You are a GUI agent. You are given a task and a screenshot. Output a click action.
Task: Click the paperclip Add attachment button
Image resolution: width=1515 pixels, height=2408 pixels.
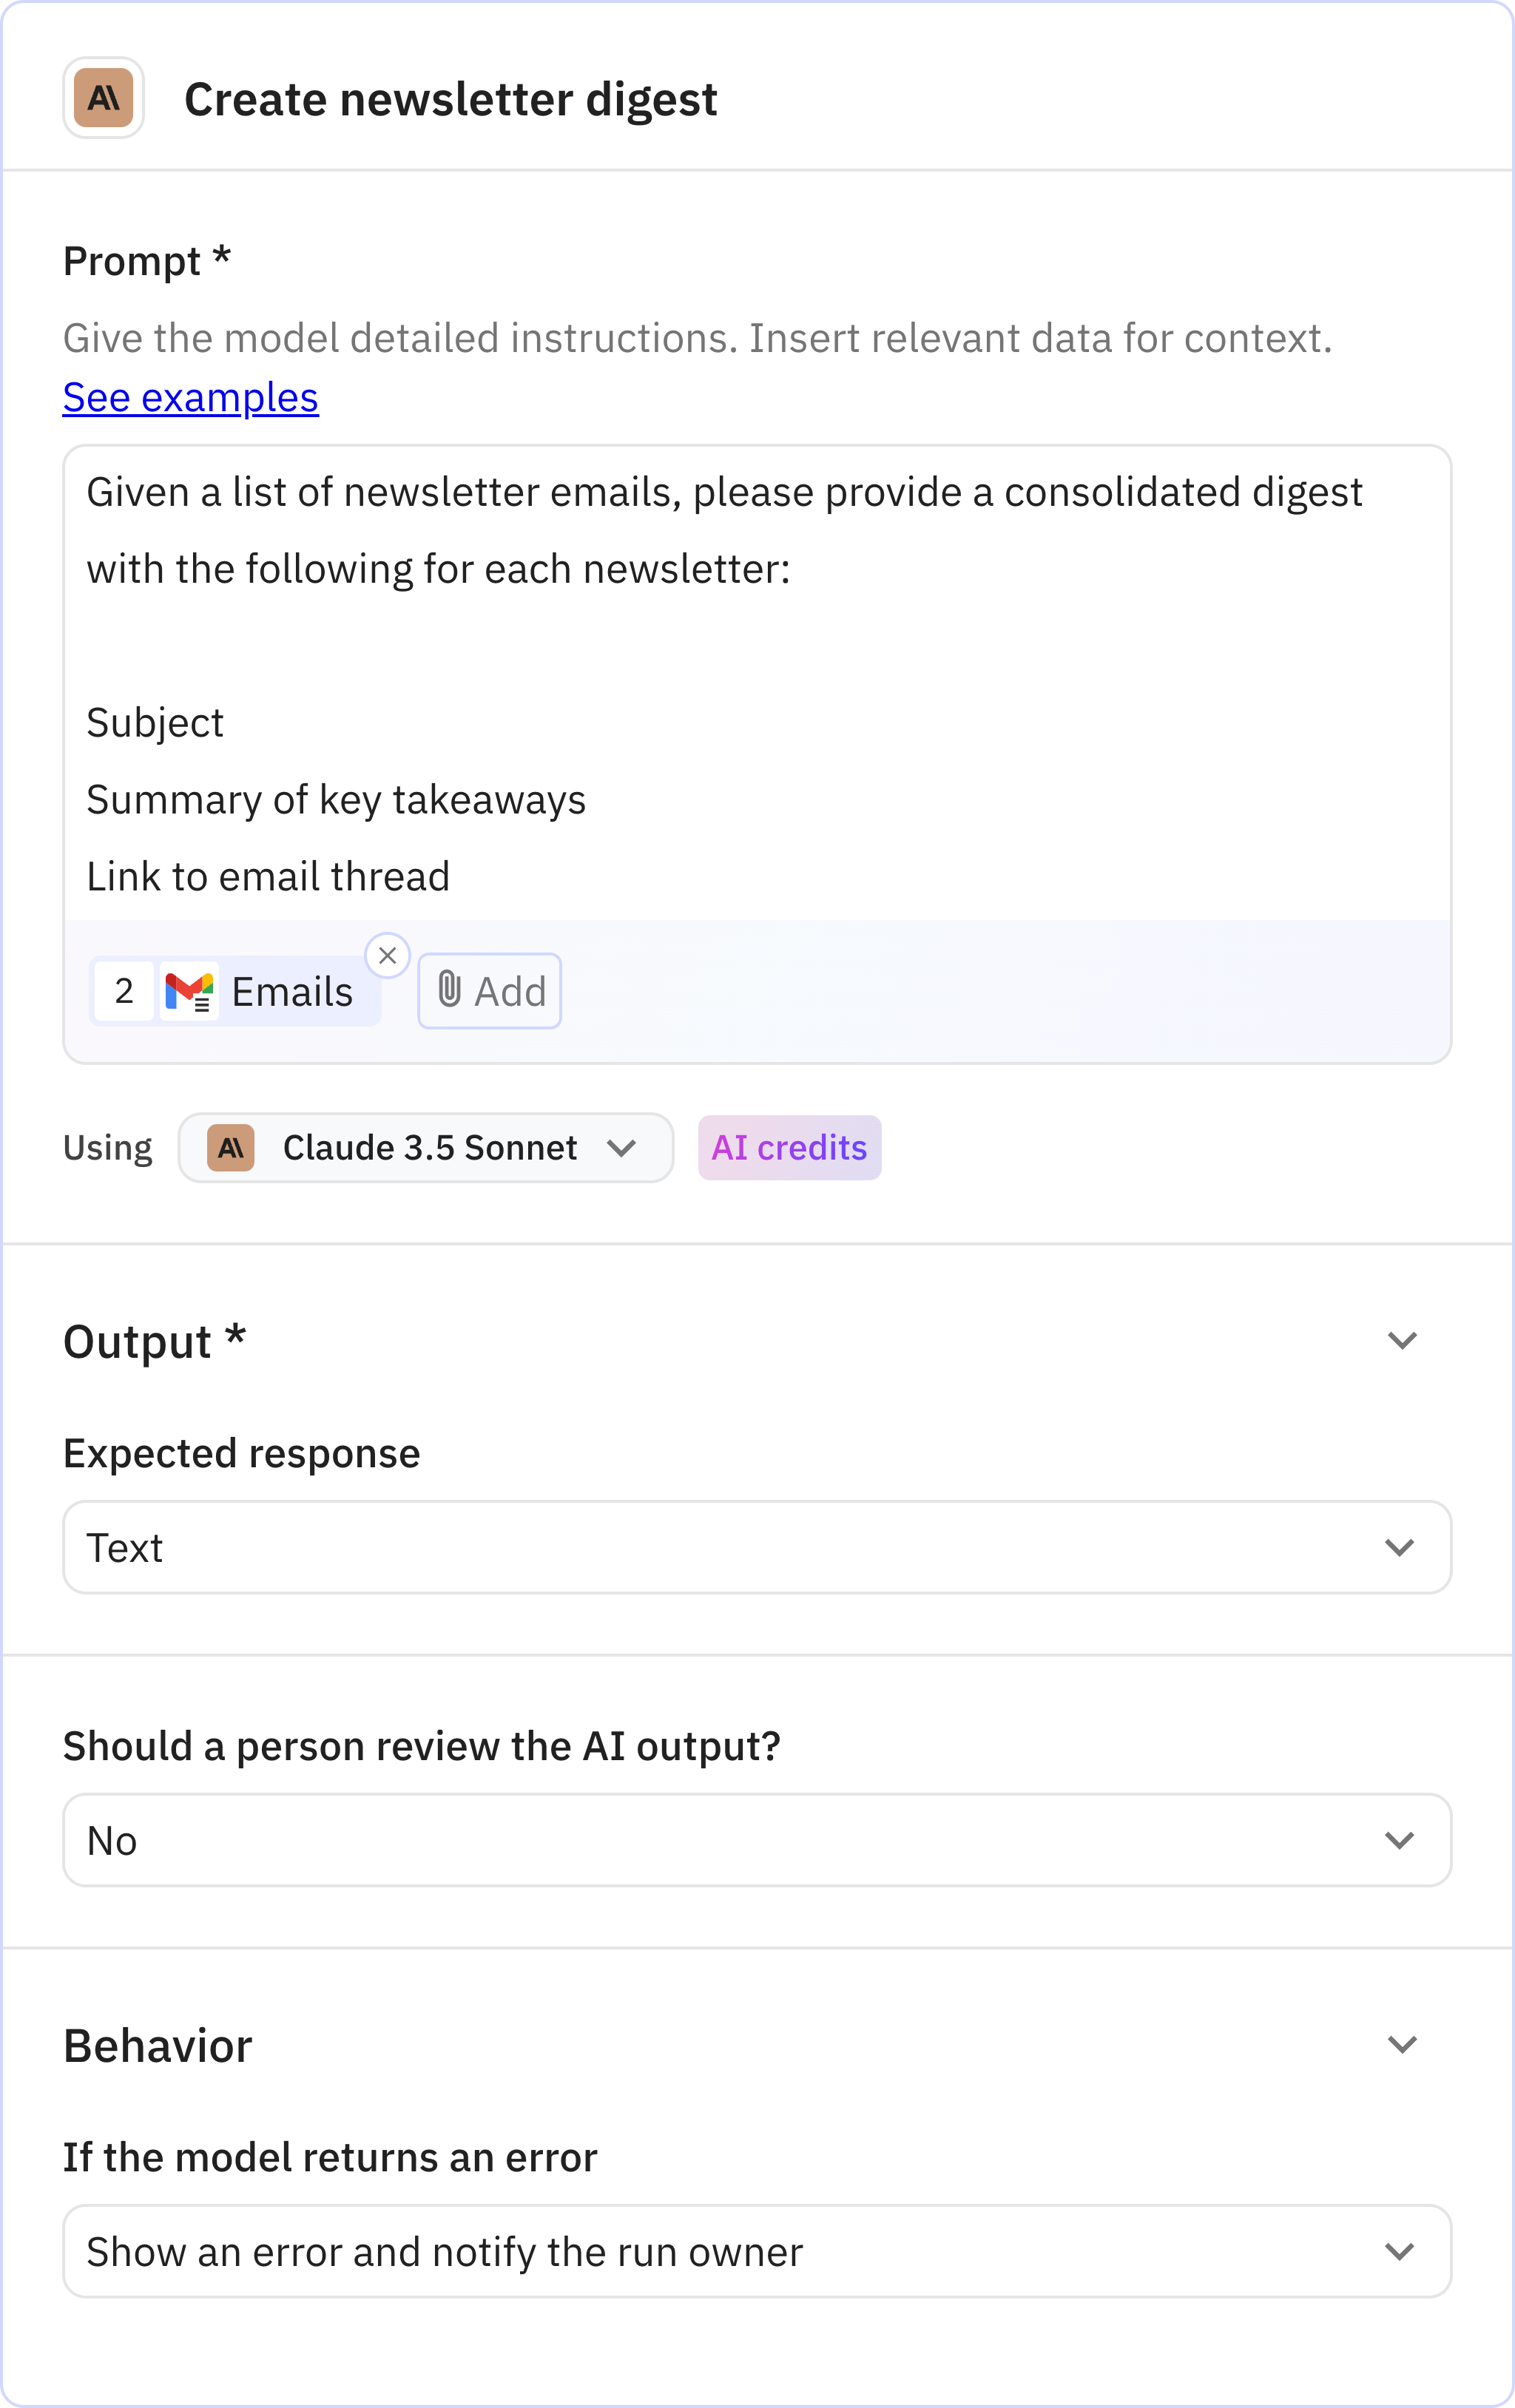490,991
